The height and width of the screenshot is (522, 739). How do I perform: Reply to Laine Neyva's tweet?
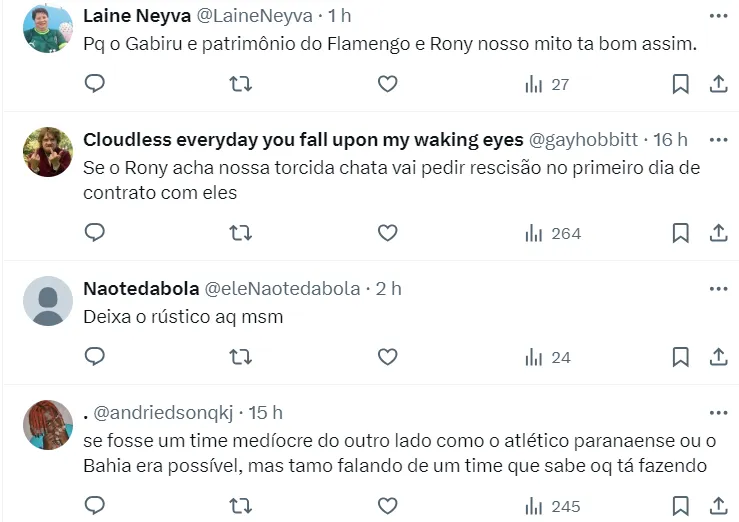(94, 85)
